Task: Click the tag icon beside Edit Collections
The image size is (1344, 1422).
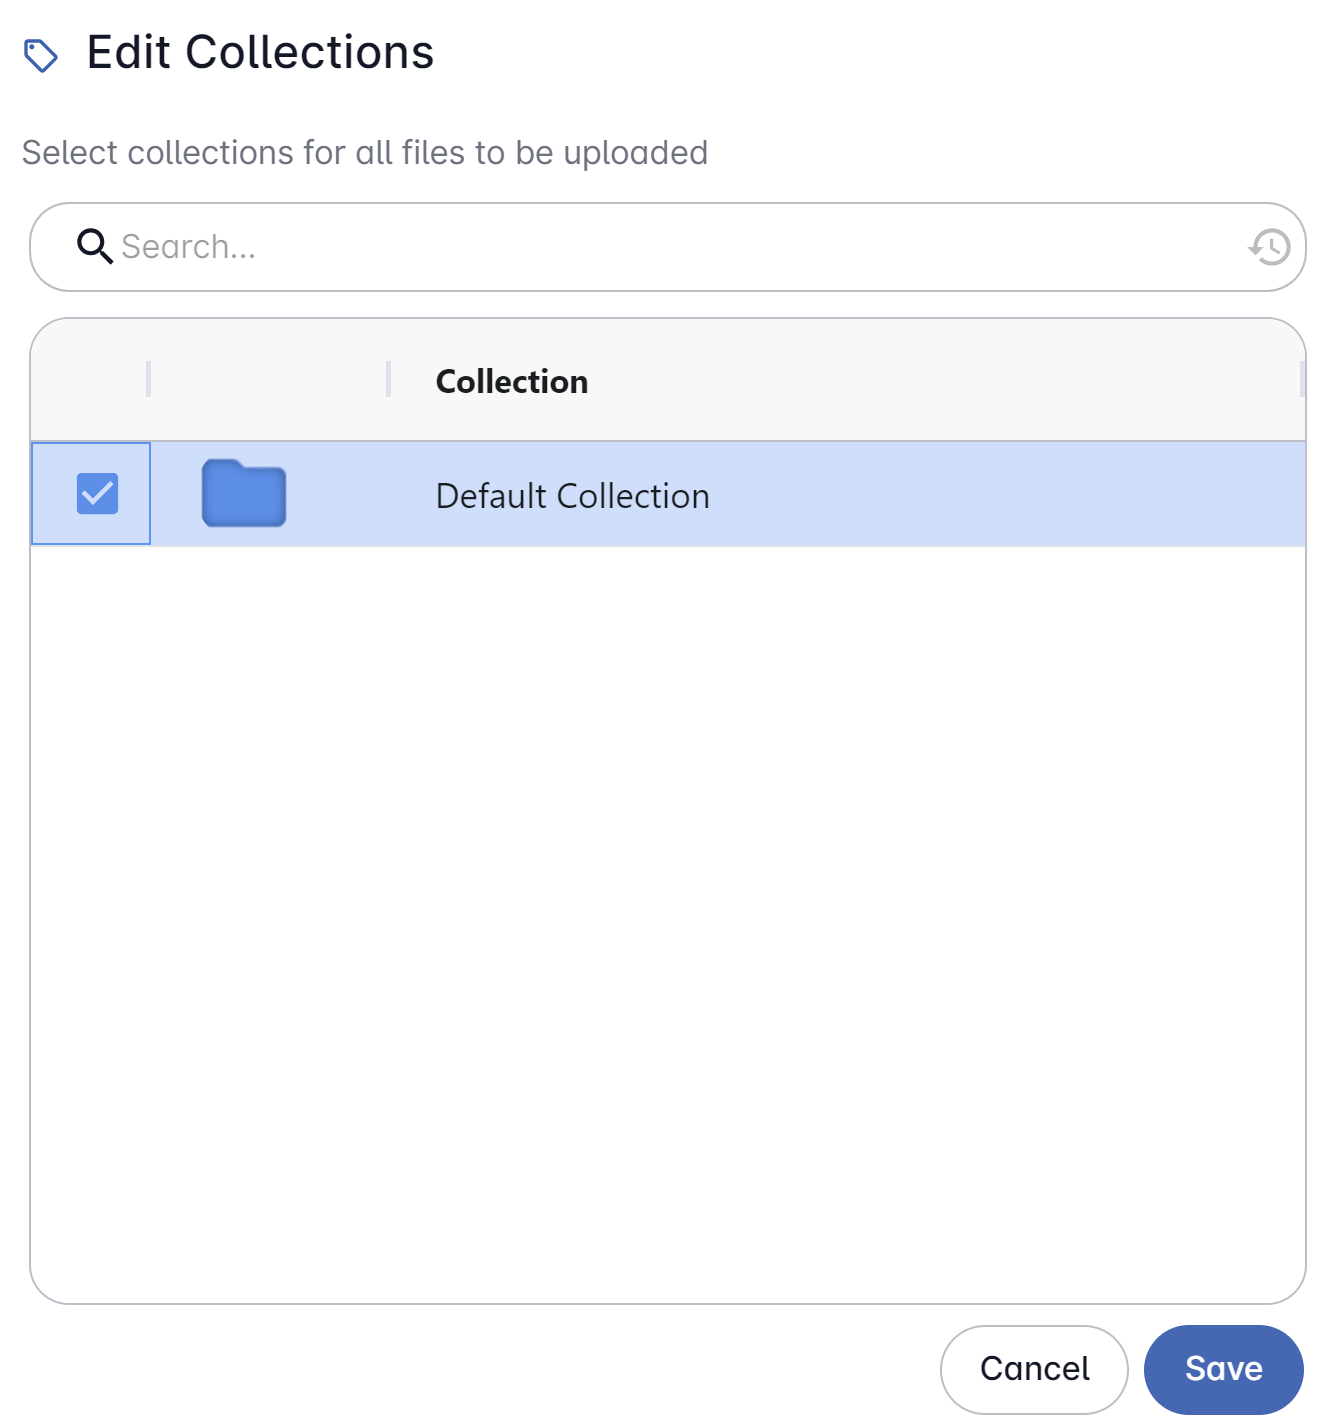Action: coord(41,55)
